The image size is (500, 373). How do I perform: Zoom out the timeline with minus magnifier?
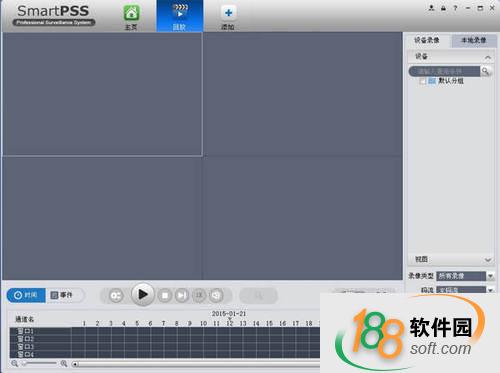(x=15, y=364)
